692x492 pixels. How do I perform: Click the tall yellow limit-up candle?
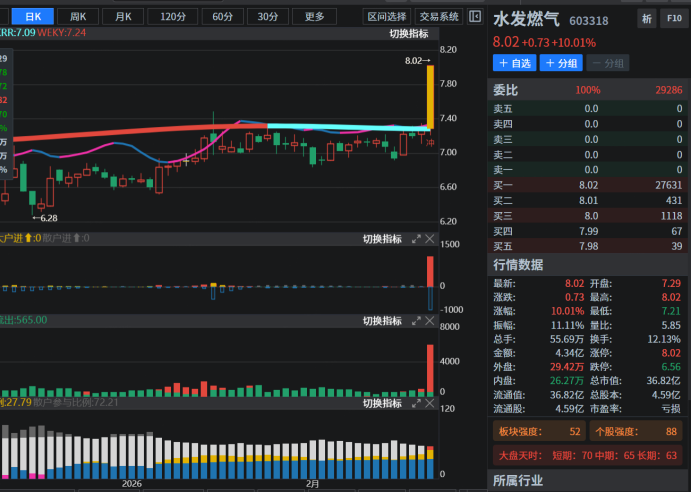click(430, 97)
